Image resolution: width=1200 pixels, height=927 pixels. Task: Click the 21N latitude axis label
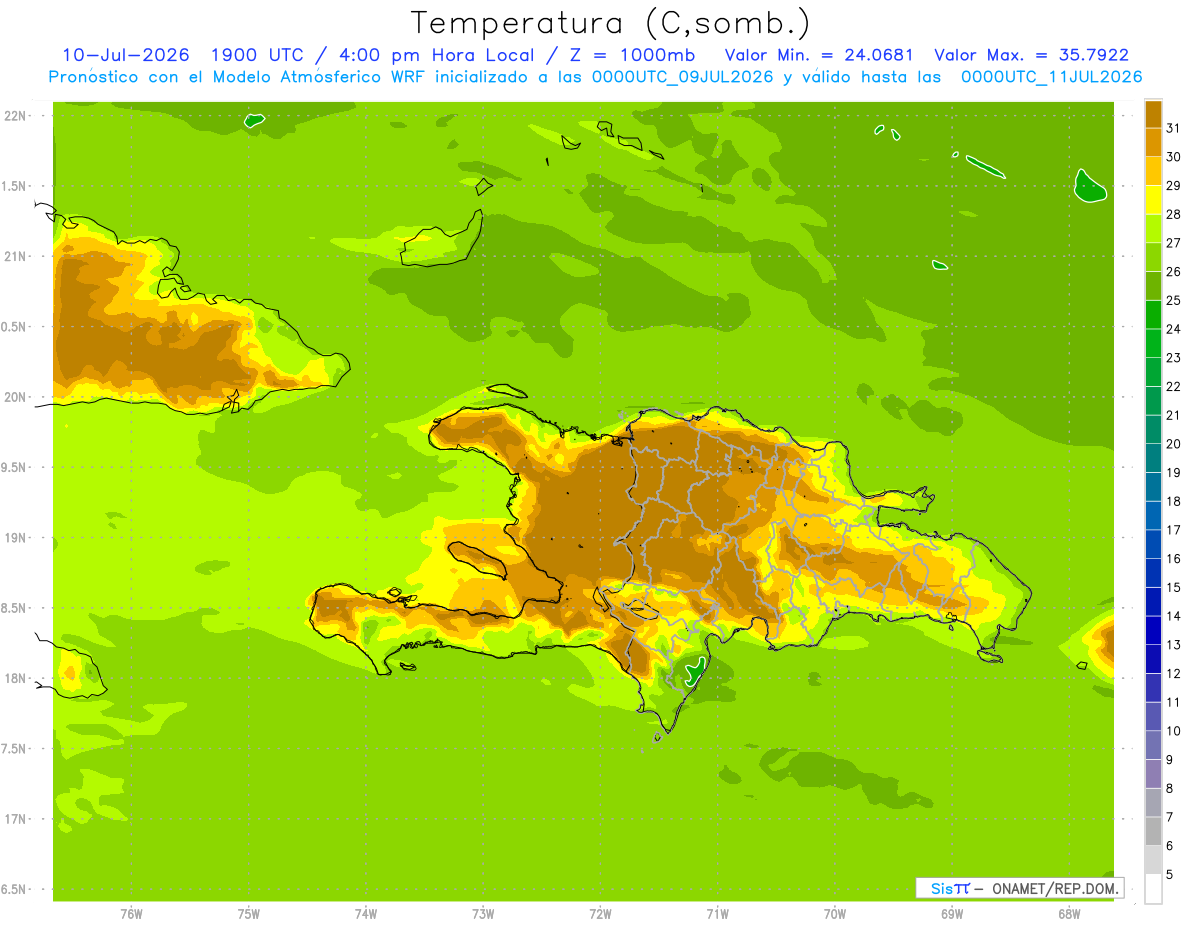coord(17,257)
